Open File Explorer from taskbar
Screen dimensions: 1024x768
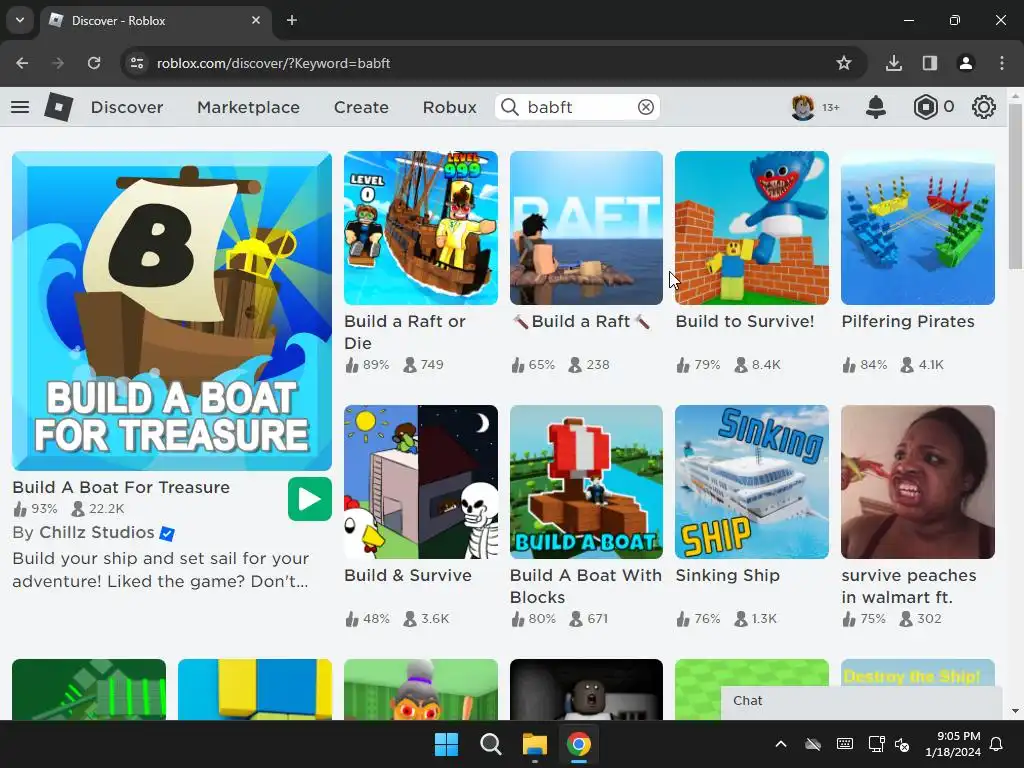[534, 744]
